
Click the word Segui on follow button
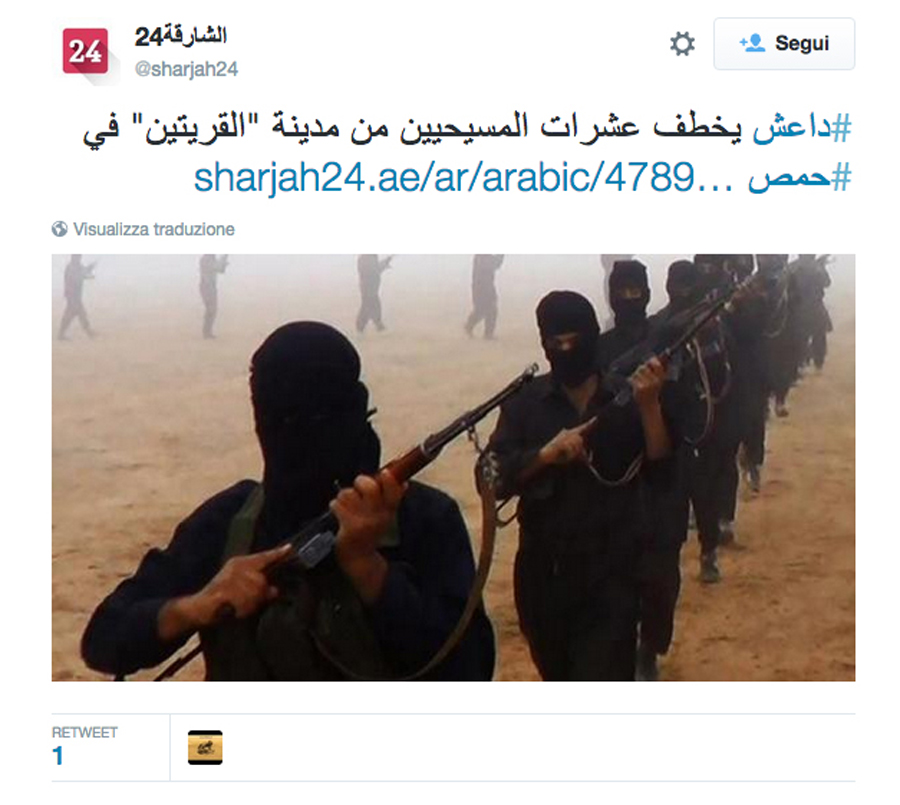pos(802,44)
